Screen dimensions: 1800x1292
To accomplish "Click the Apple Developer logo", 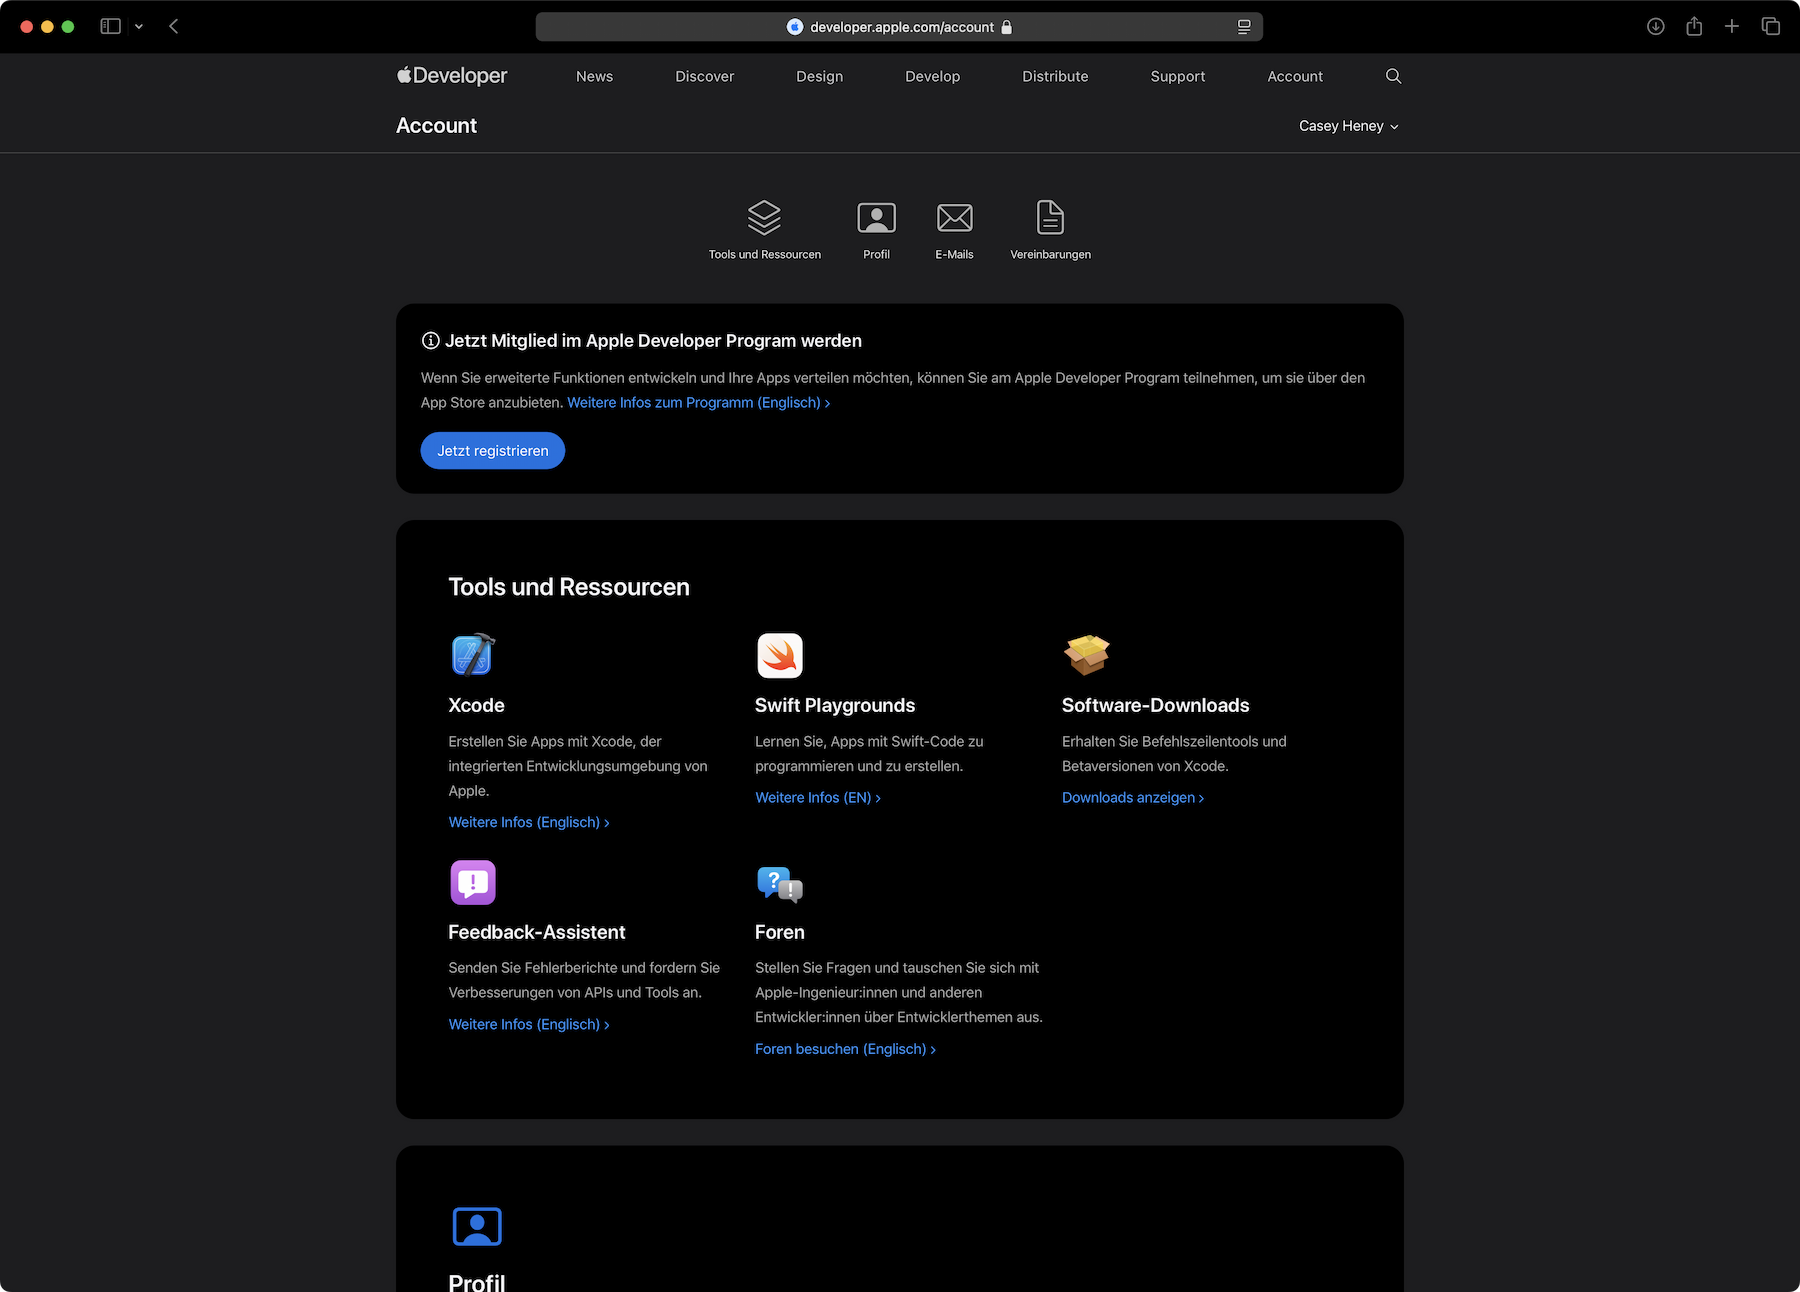I will [452, 75].
